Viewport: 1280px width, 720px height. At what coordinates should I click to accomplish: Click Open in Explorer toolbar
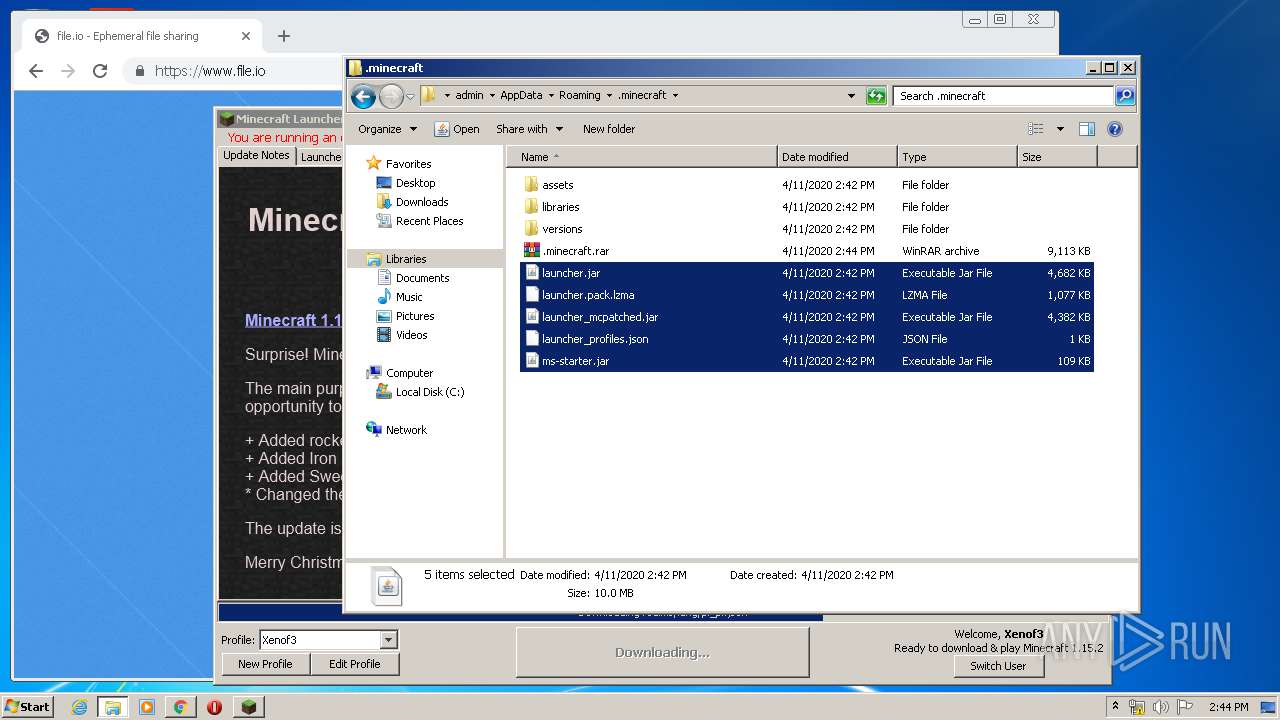pyautogui.click(x=457, y=129)
